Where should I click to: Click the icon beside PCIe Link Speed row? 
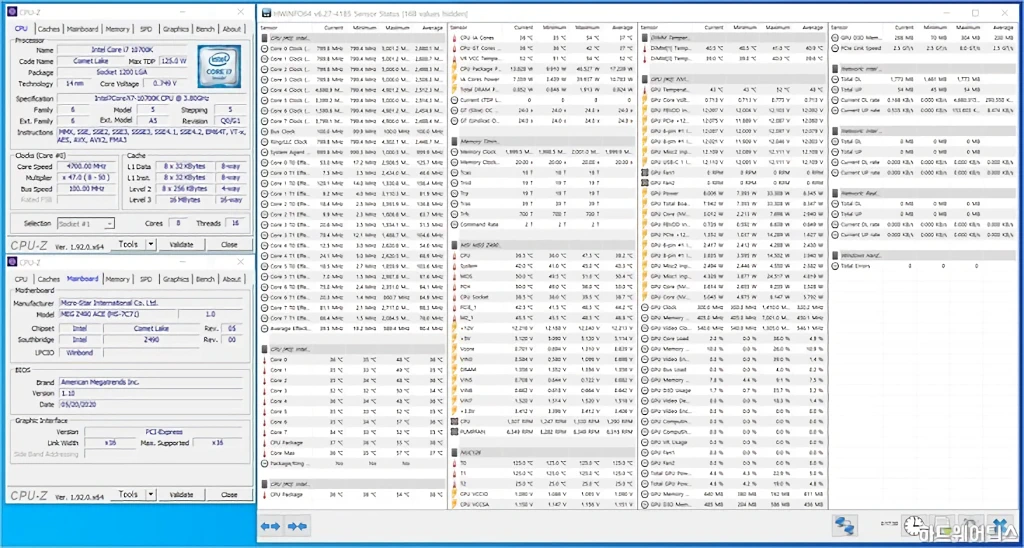coord(835,48)
